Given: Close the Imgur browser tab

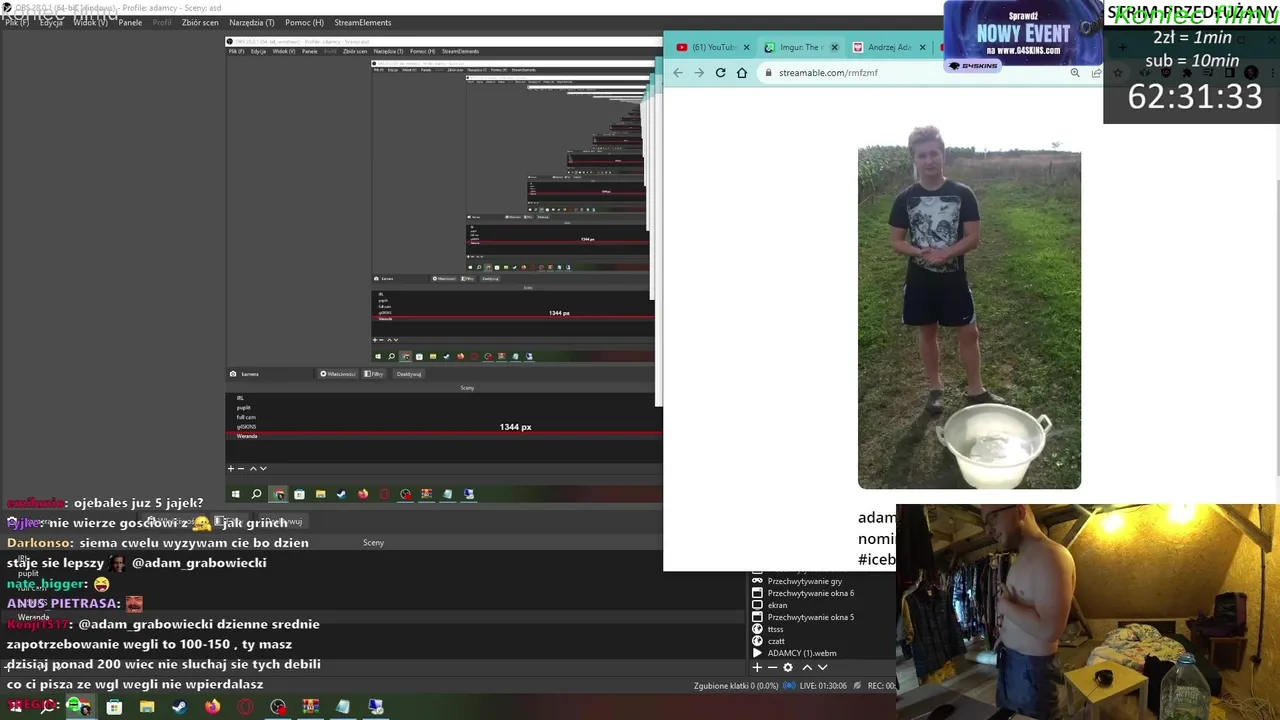Looking at the screenshot, I should click(x=834, y=47).
